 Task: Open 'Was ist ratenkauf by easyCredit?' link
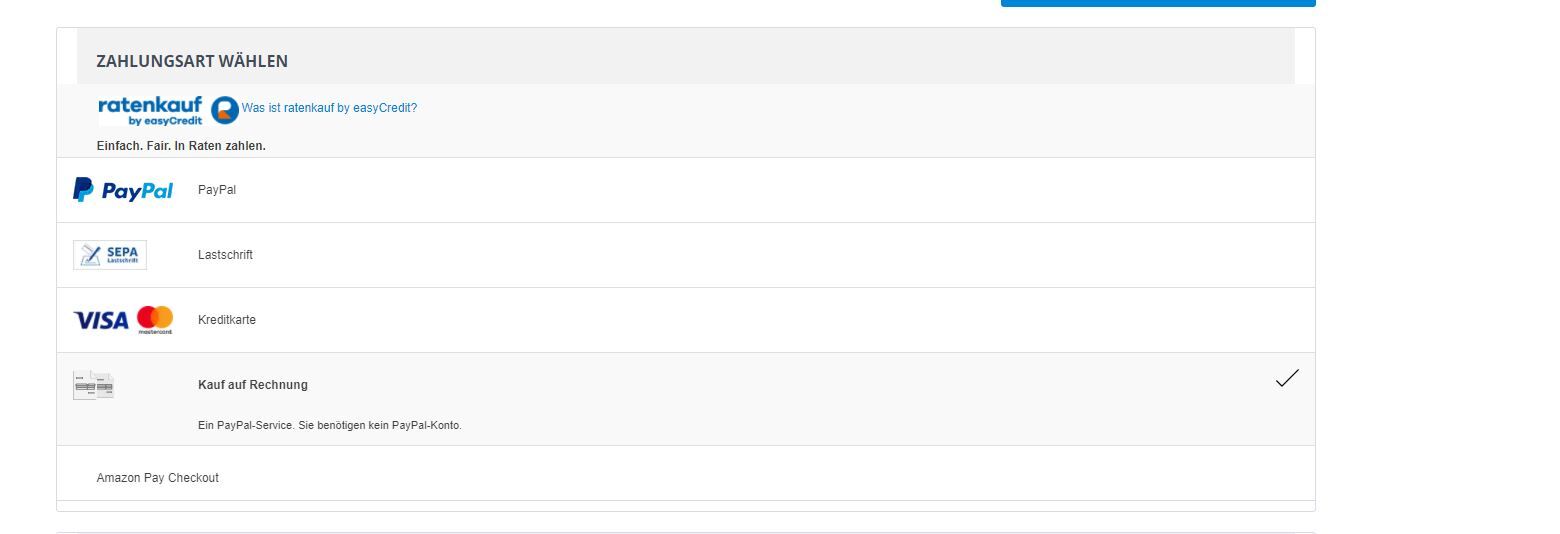coord(329,108)
